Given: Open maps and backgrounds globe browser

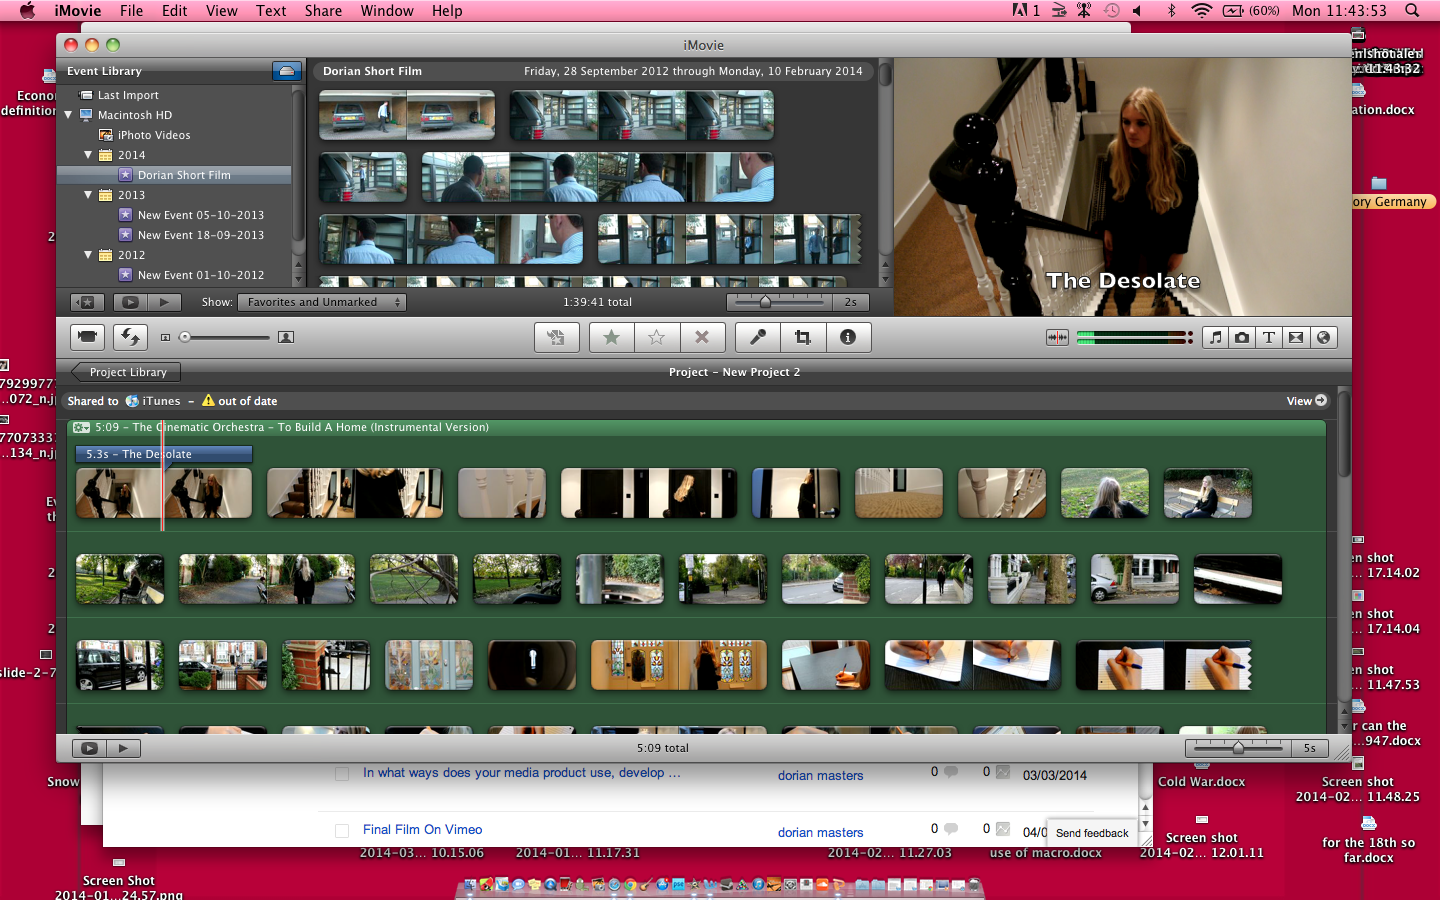Looking at the screenshot, I should pyautogui.click(x=1323, y=337).
